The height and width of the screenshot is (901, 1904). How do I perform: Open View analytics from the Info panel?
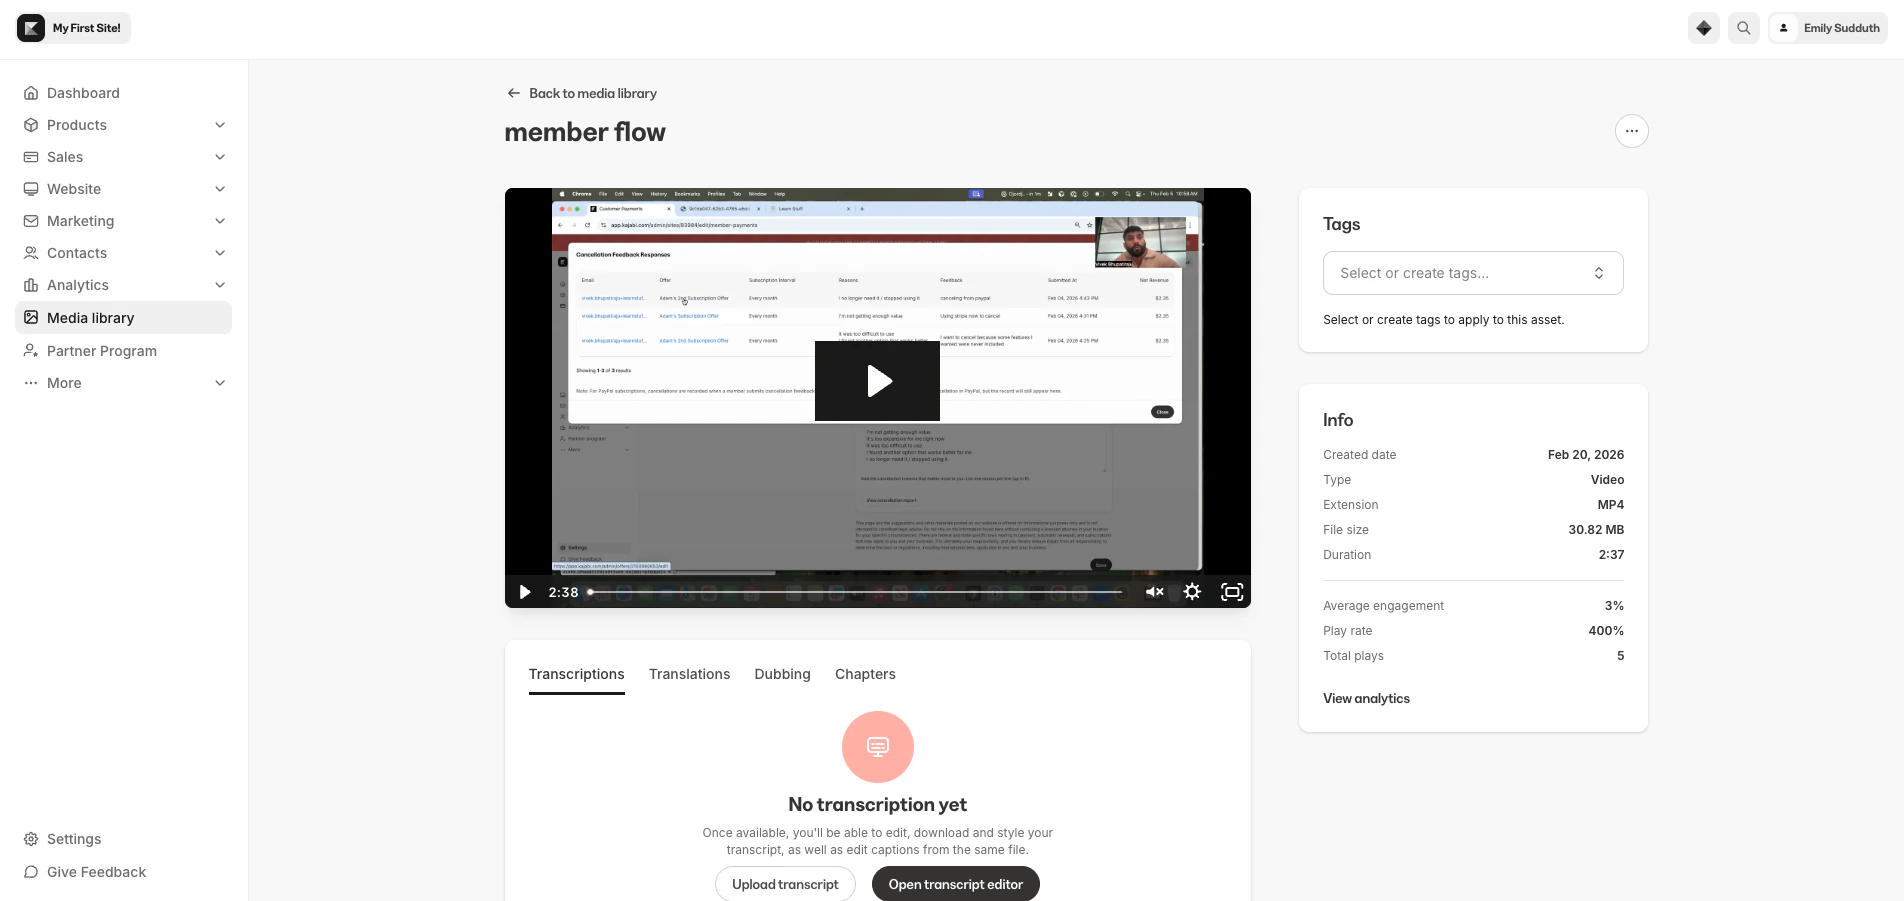click(x=1366, y=698)
